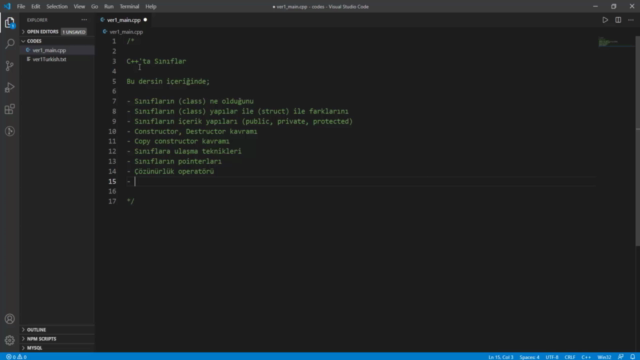Change indentation via Spaces: 4
The width and height of the screenshot is (640, 360).
pyautogui.click(x=529, y=357)
